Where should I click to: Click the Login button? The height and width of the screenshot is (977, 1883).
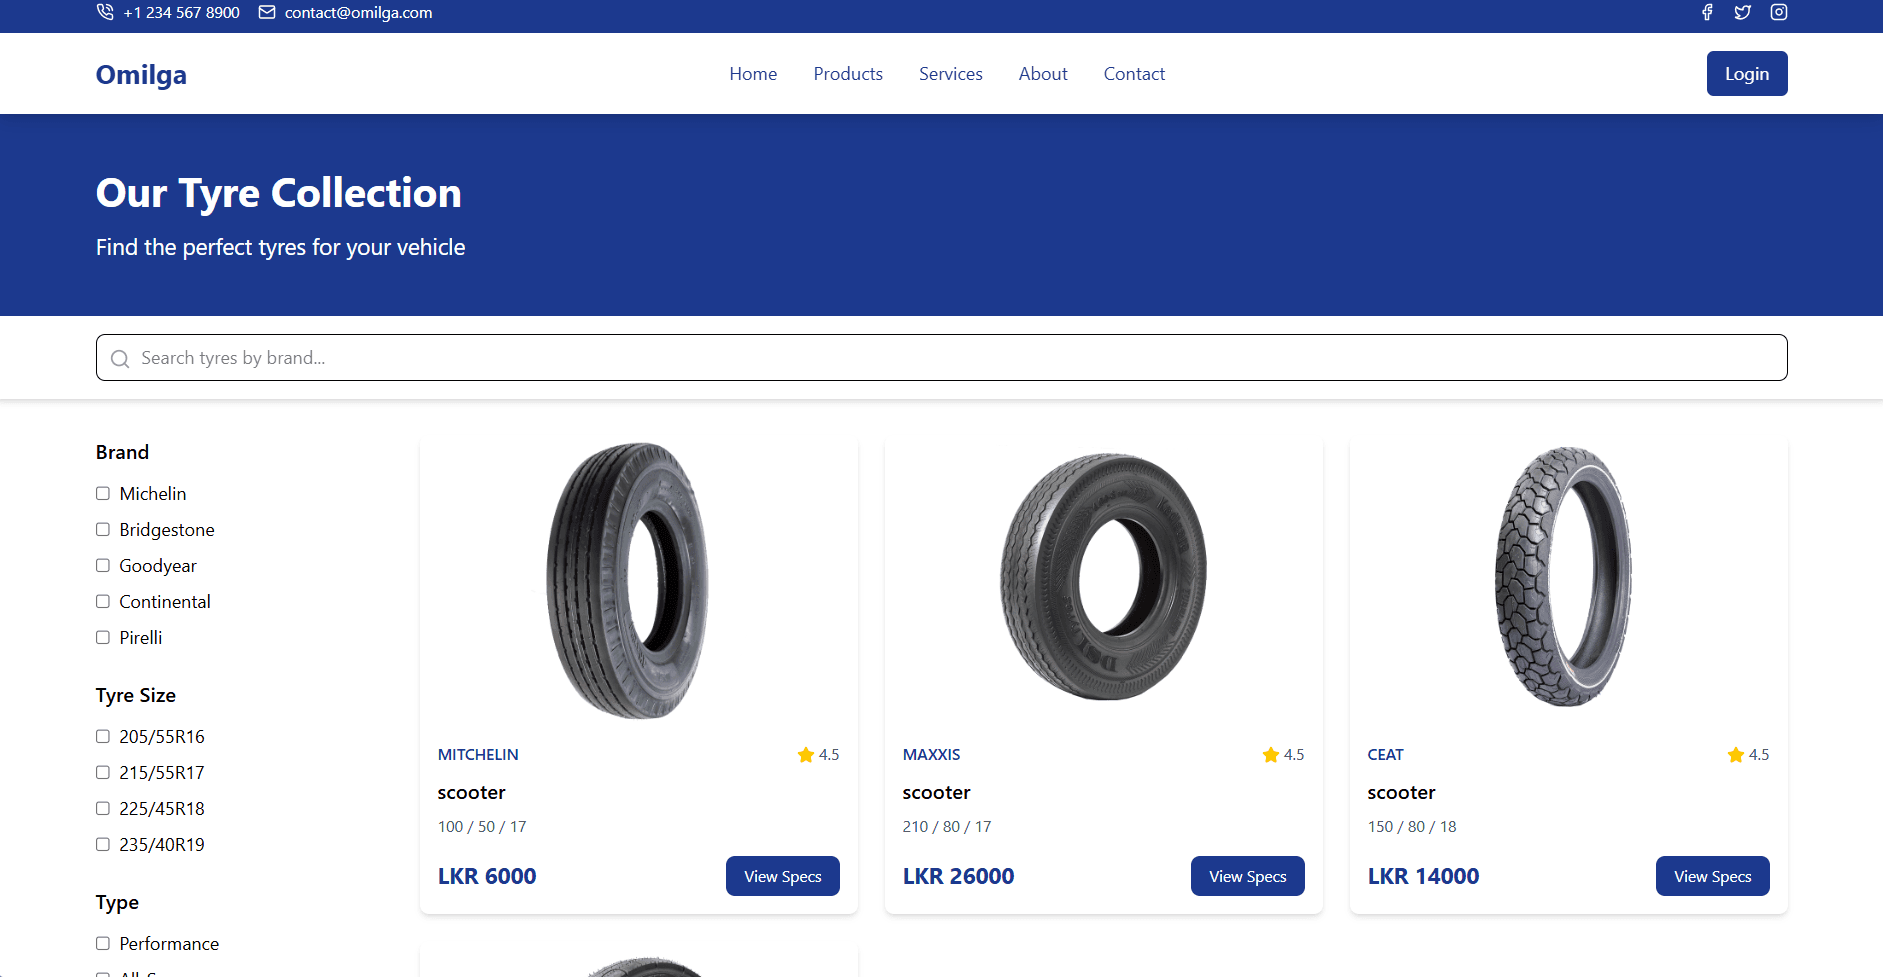1747,74
